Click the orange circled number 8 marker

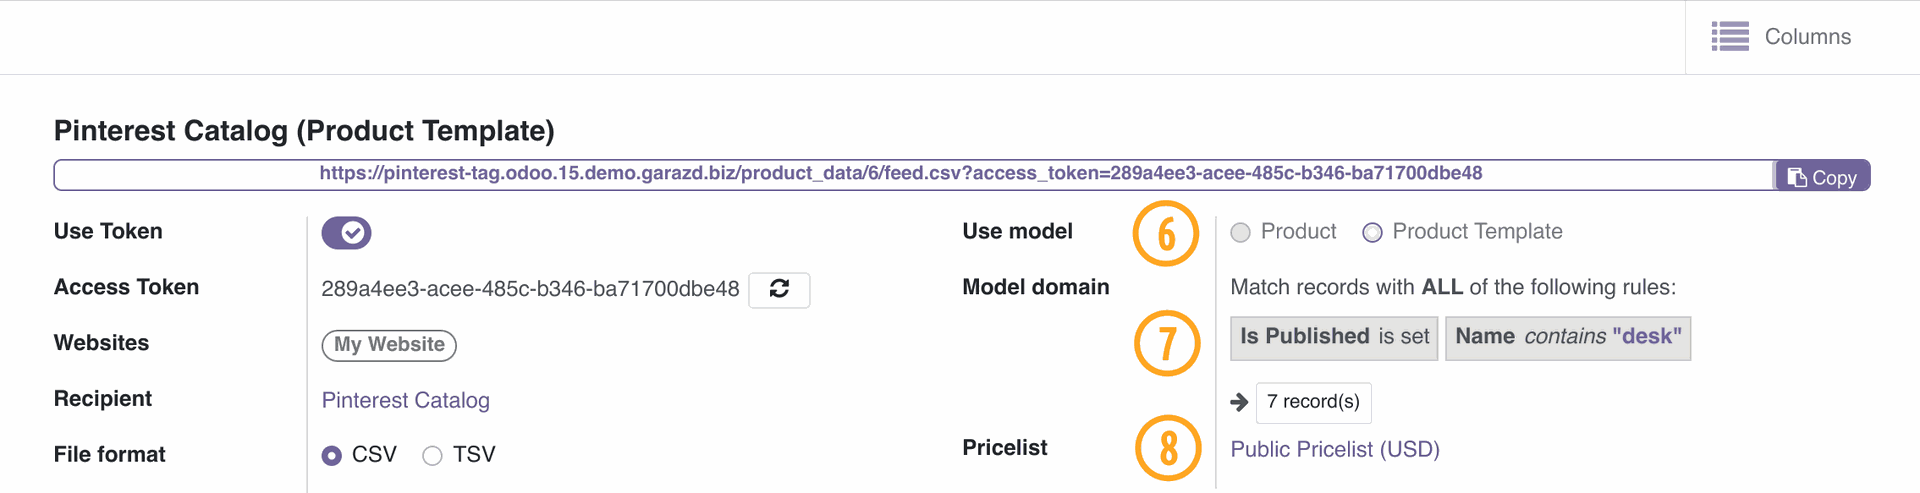[x=1168, y=447]
